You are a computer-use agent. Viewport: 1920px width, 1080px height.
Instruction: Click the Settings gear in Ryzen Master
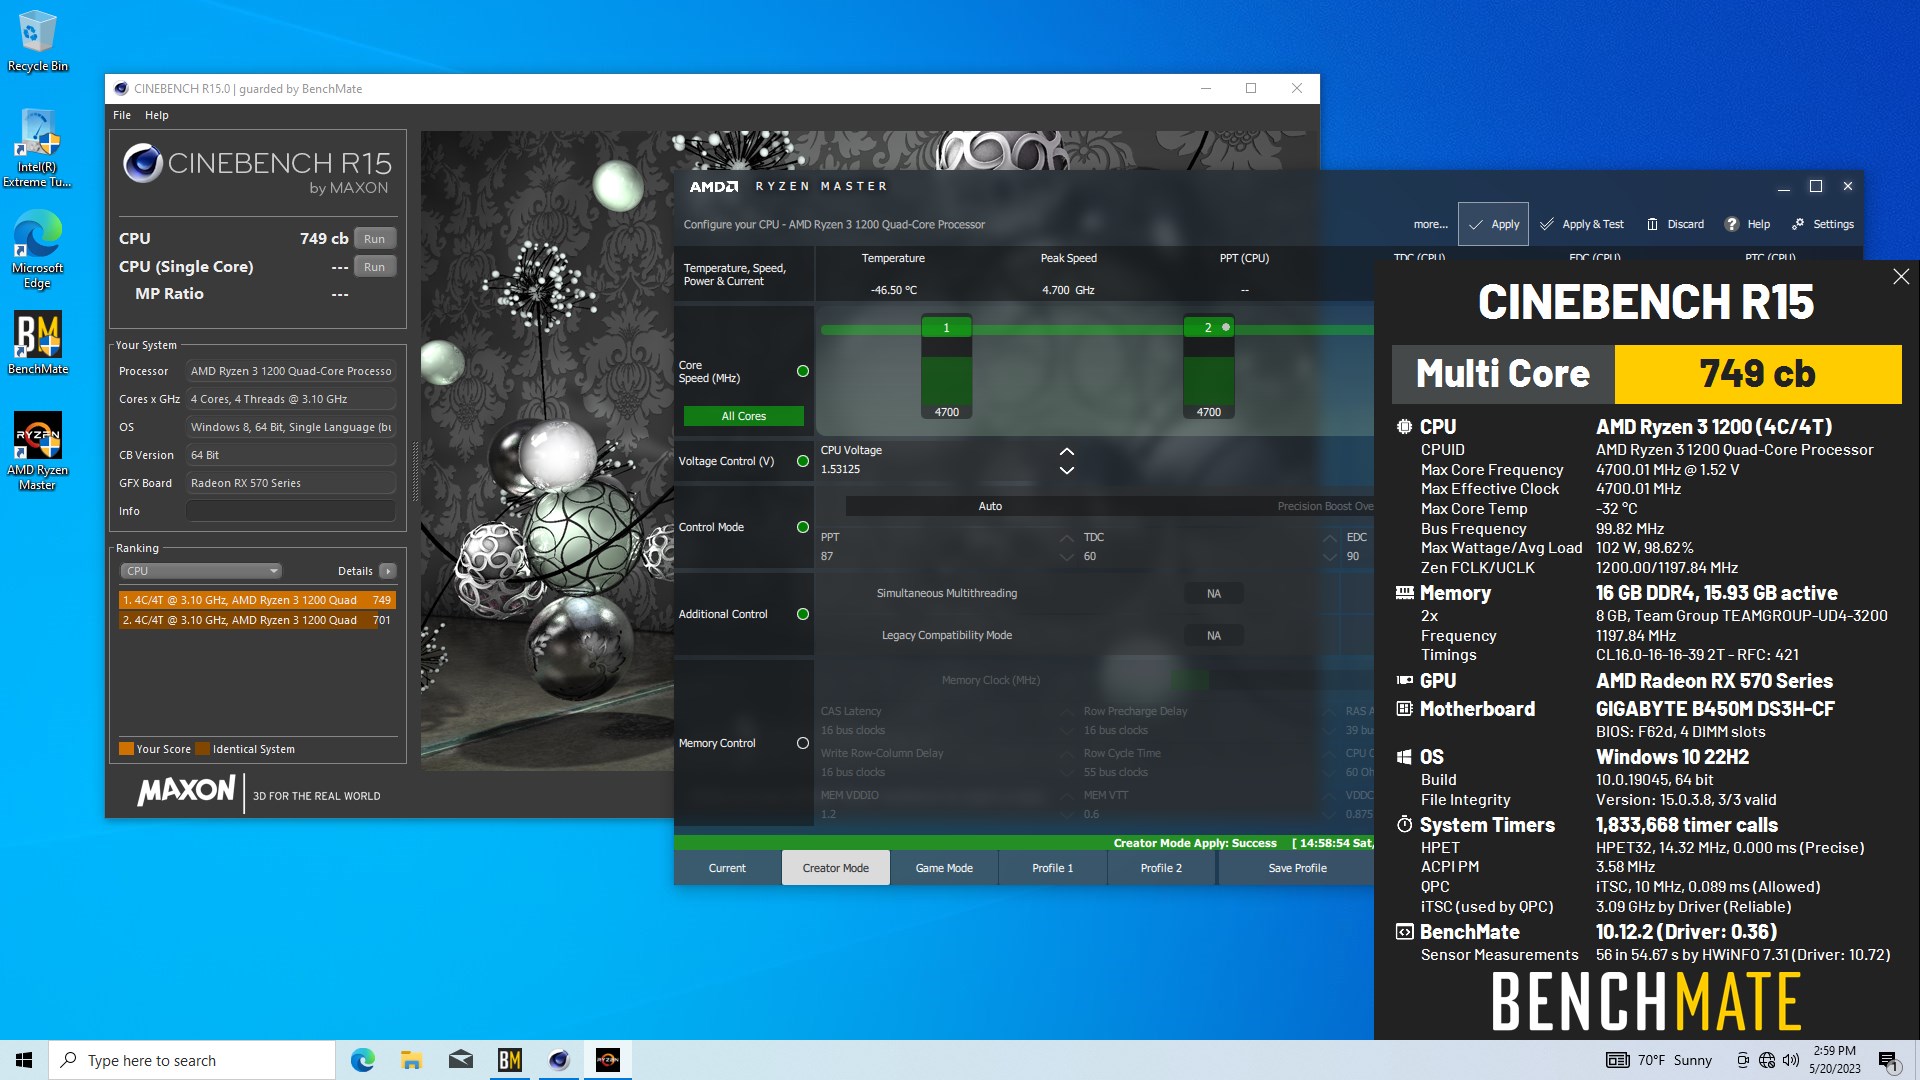pos(1798,224)
